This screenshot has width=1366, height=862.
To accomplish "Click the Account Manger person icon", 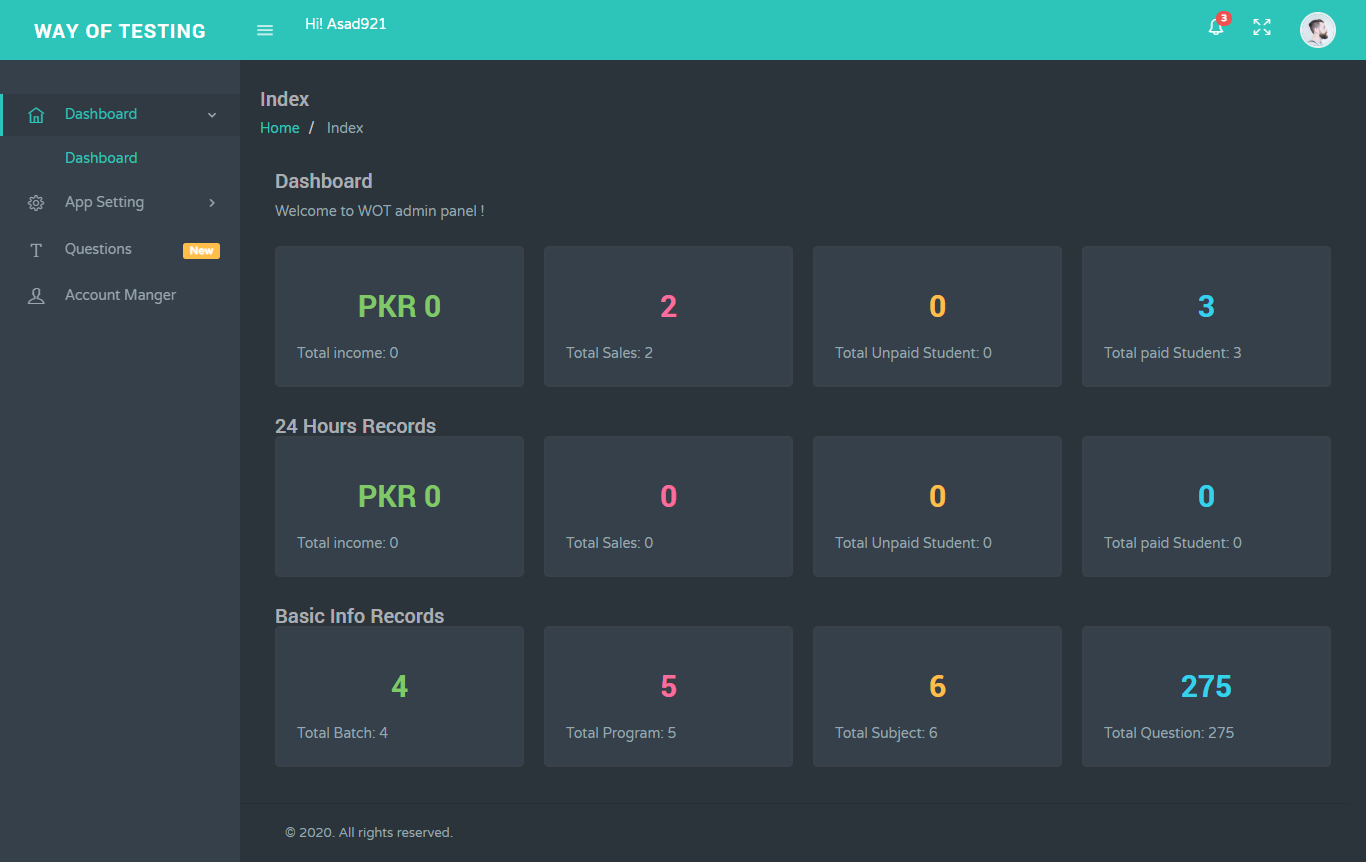I will click(x=36, y=295).
